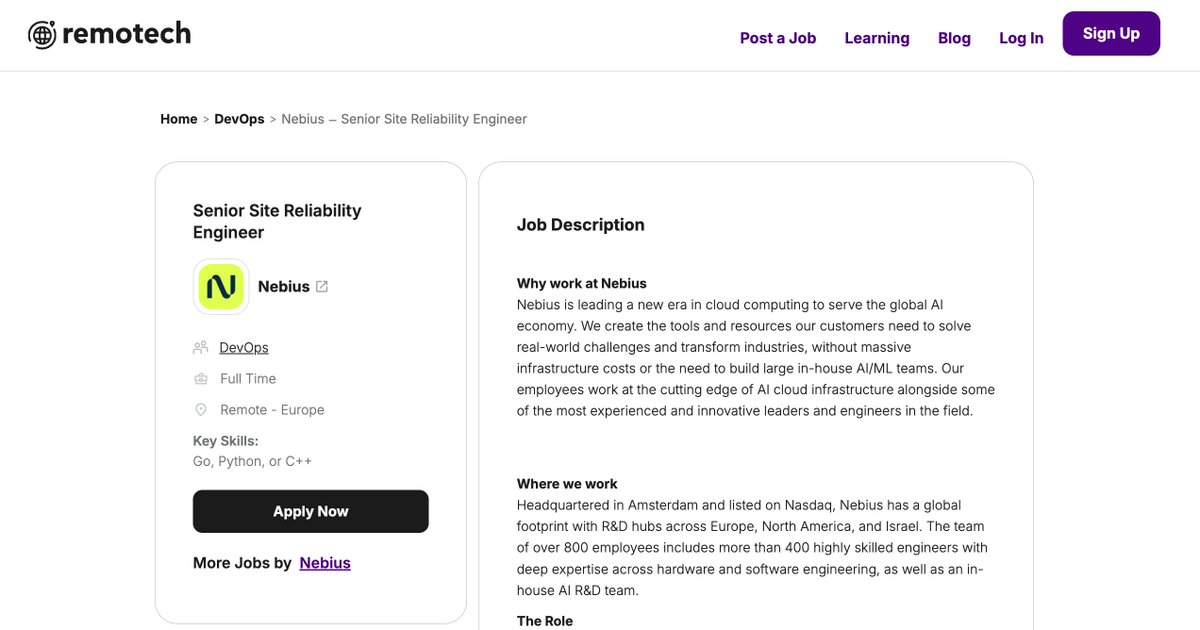Open the DevOps breadcrumb link
This screenshot has width=1200, height=630.
pyautogui.click(x=239, y=119)
